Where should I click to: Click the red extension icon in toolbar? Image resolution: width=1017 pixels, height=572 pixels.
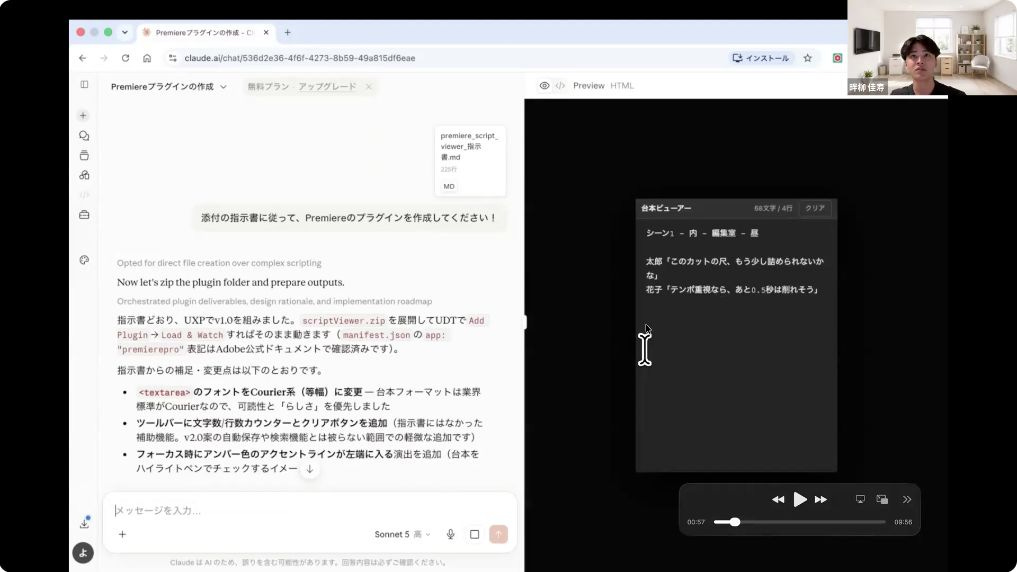[x=837, y=58]
